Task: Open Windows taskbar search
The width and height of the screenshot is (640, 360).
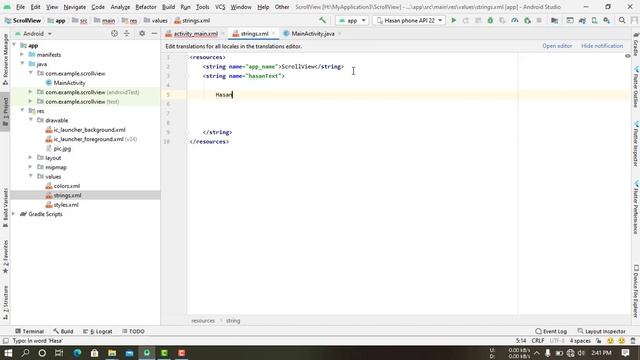Action: click(25, 353)
